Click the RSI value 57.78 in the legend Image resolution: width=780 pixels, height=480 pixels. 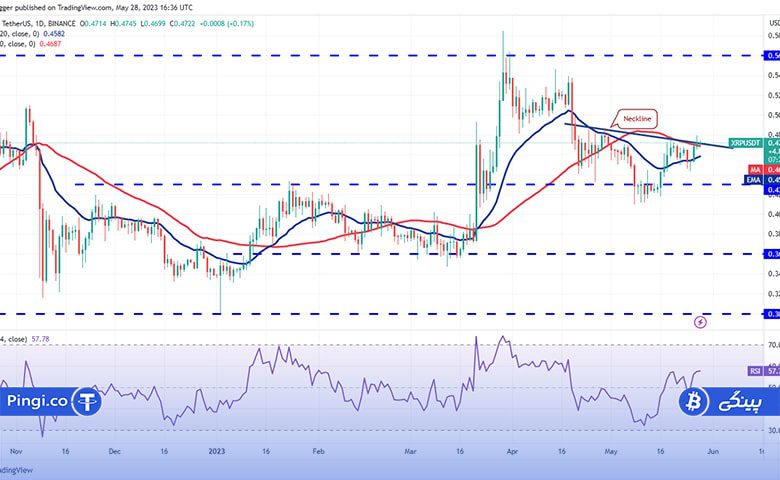click(40, 339)
